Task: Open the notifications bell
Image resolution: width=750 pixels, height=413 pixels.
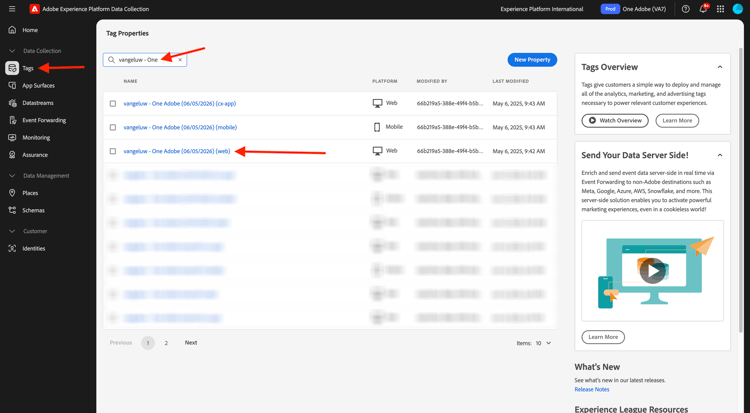Action: point(703,9)
